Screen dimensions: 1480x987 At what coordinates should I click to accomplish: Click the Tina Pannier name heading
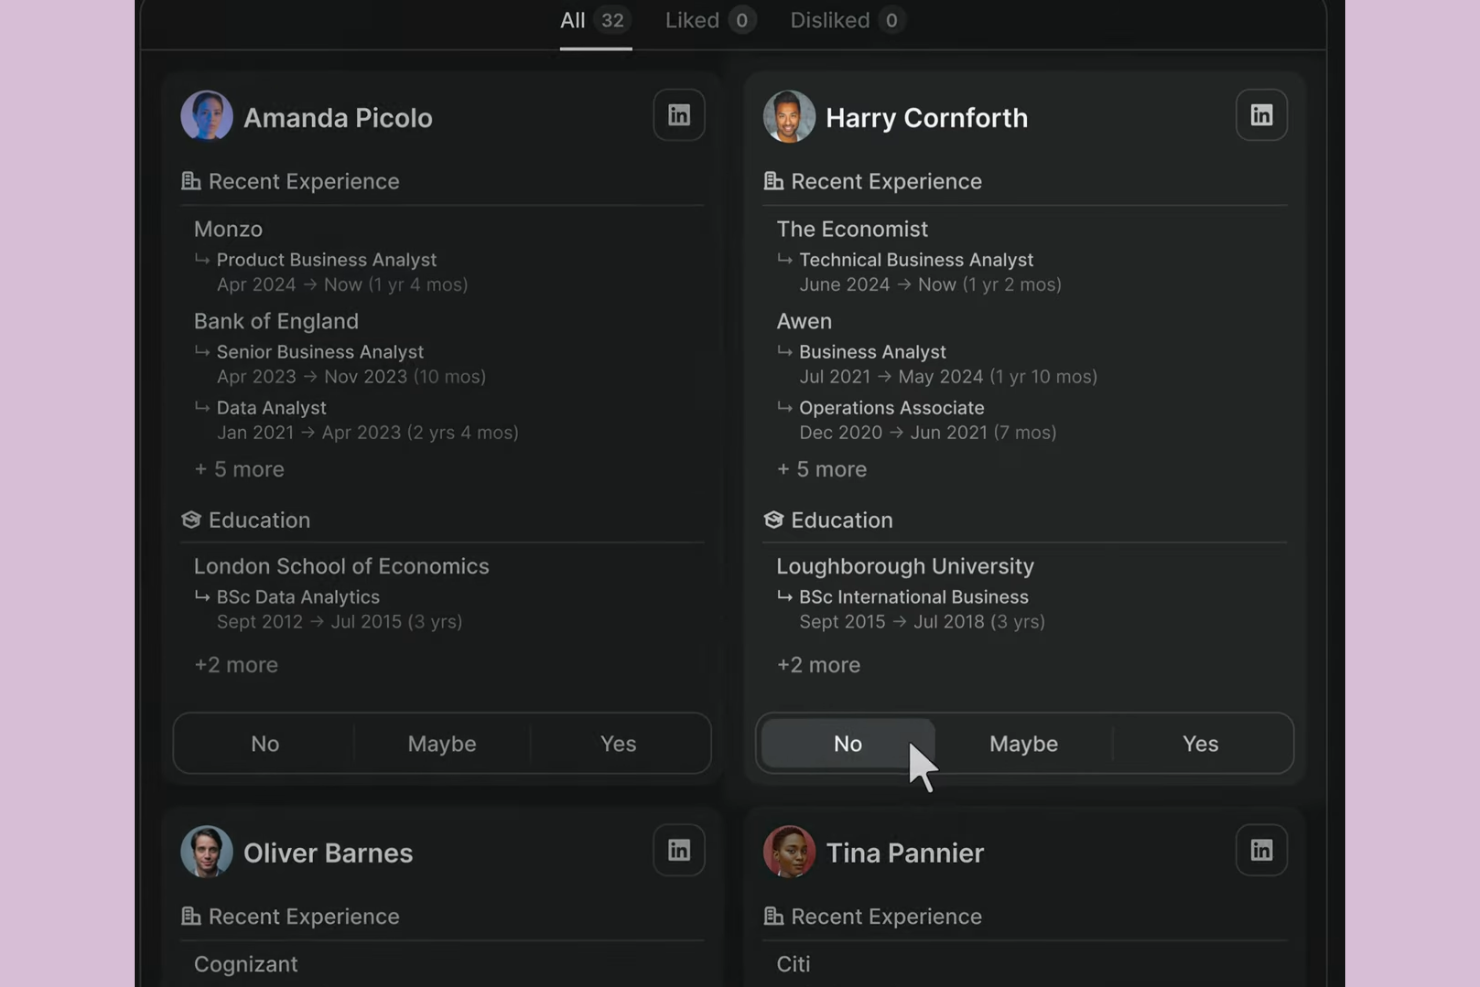[x=905, y=853]
